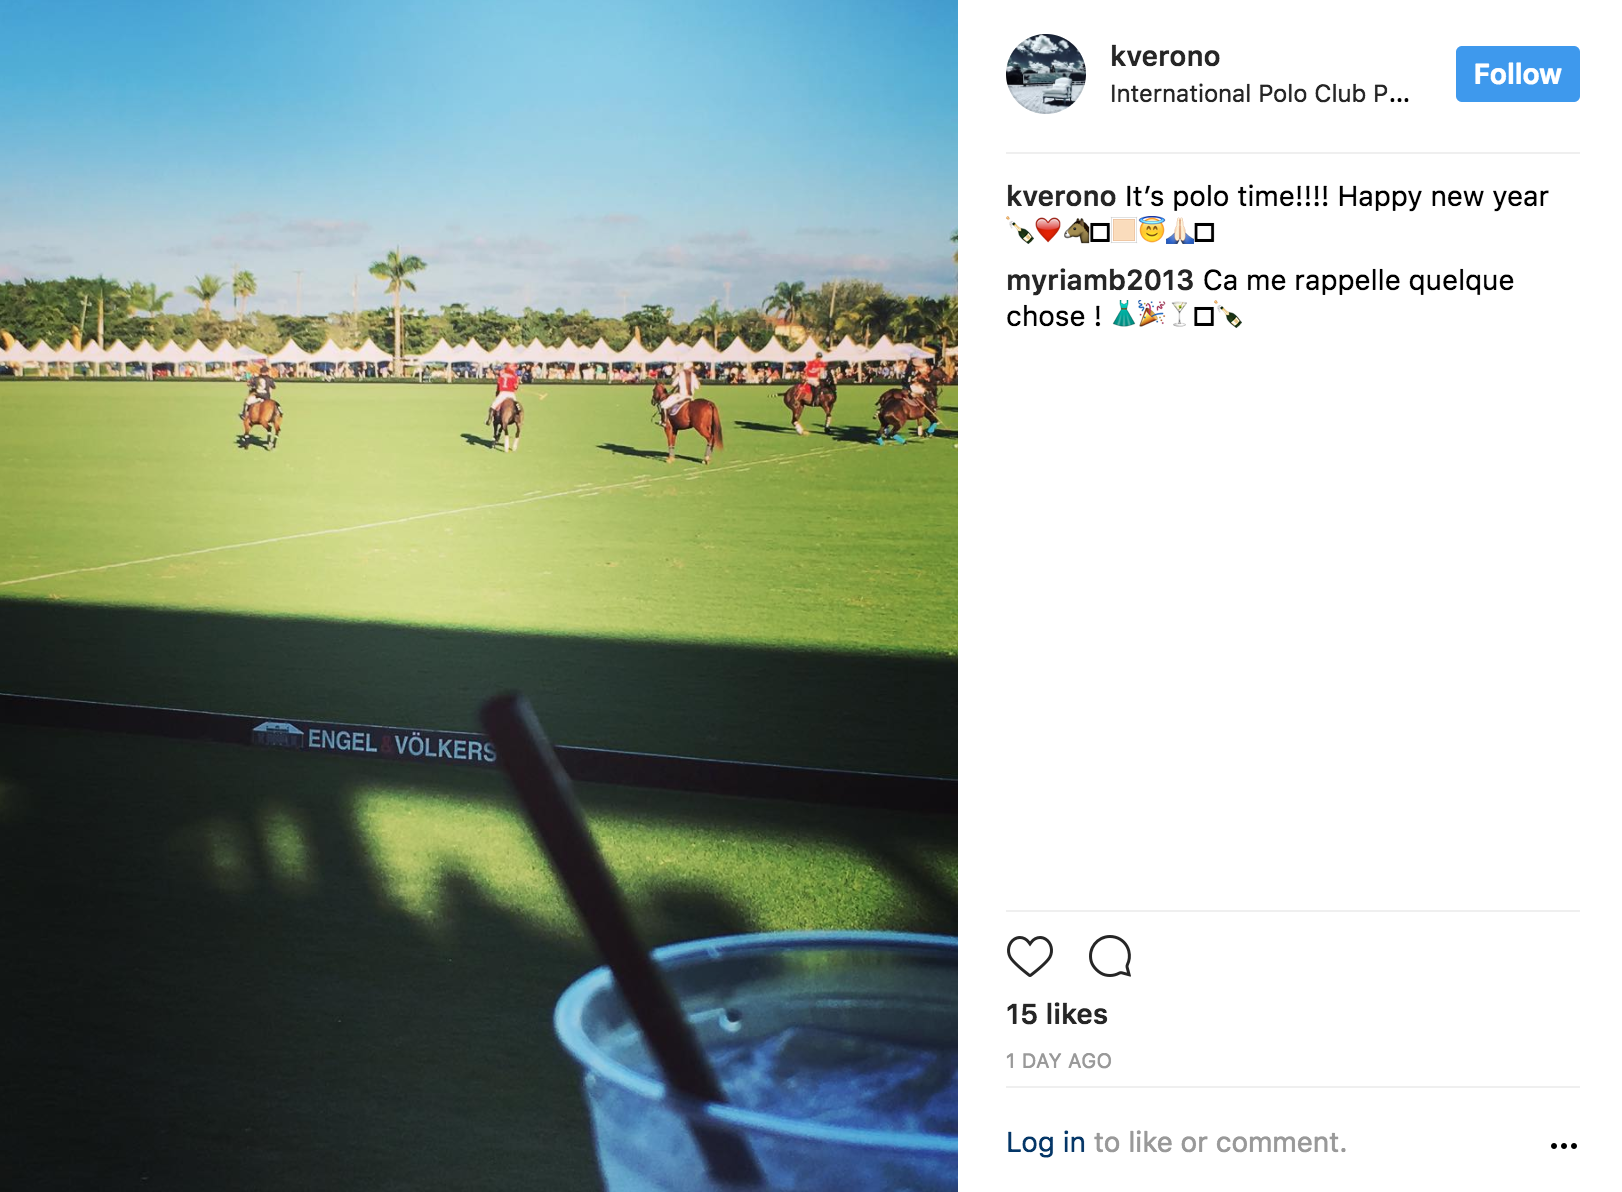Open kverono username in header
1622x1192 pixels.
coord(1165,56)
